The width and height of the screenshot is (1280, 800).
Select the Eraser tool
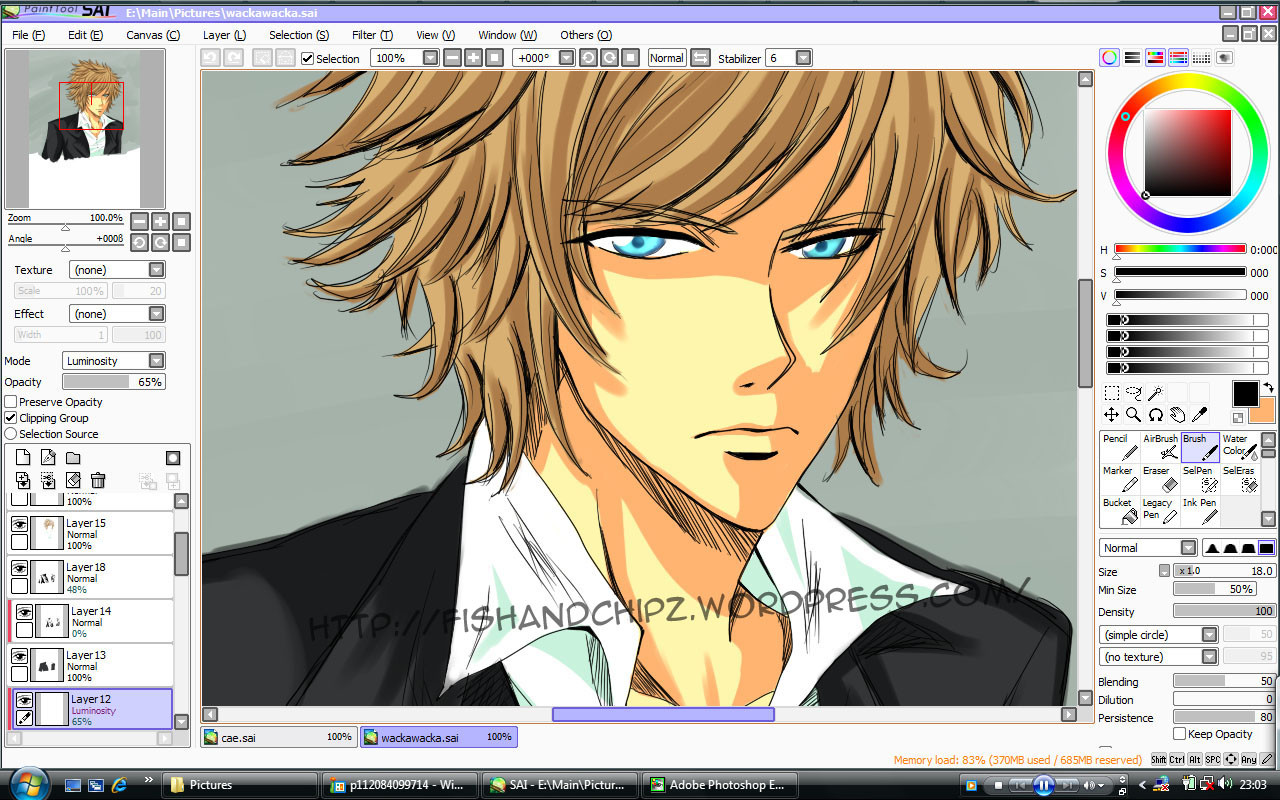(1160, 479)
